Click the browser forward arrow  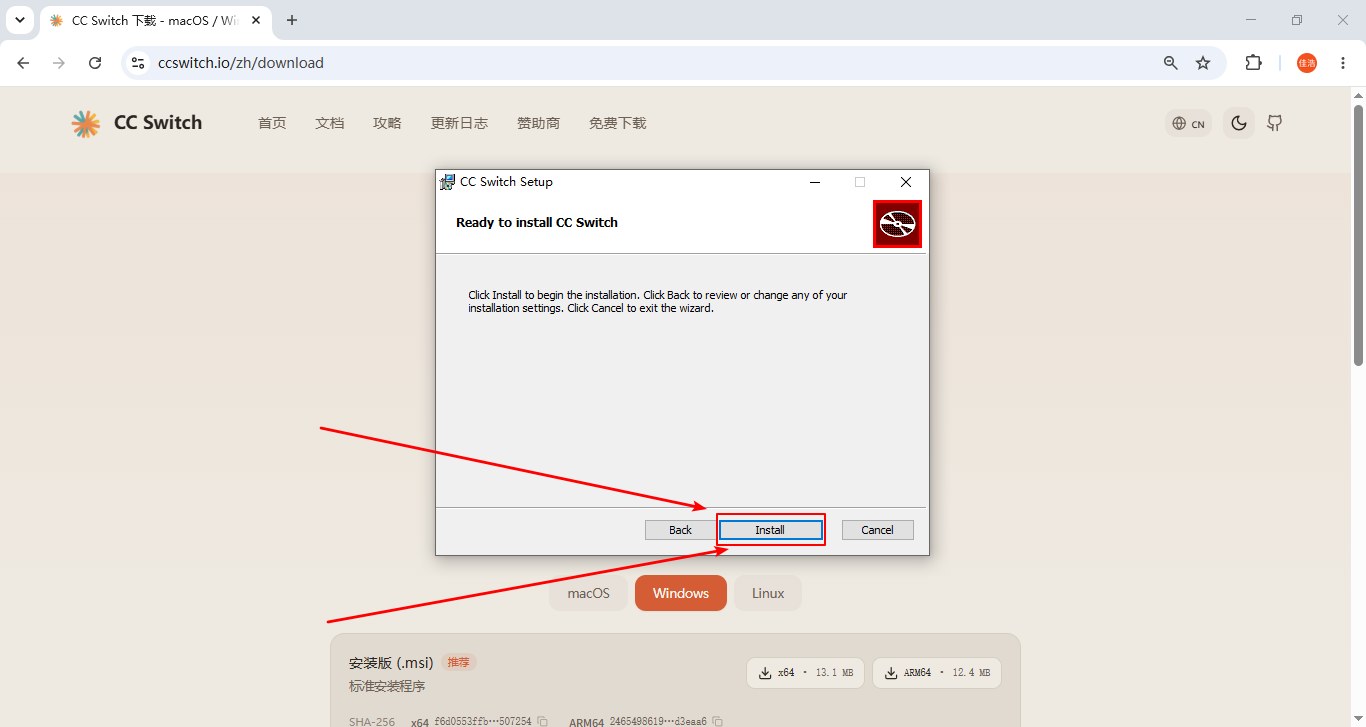click(x=59, y=63)
